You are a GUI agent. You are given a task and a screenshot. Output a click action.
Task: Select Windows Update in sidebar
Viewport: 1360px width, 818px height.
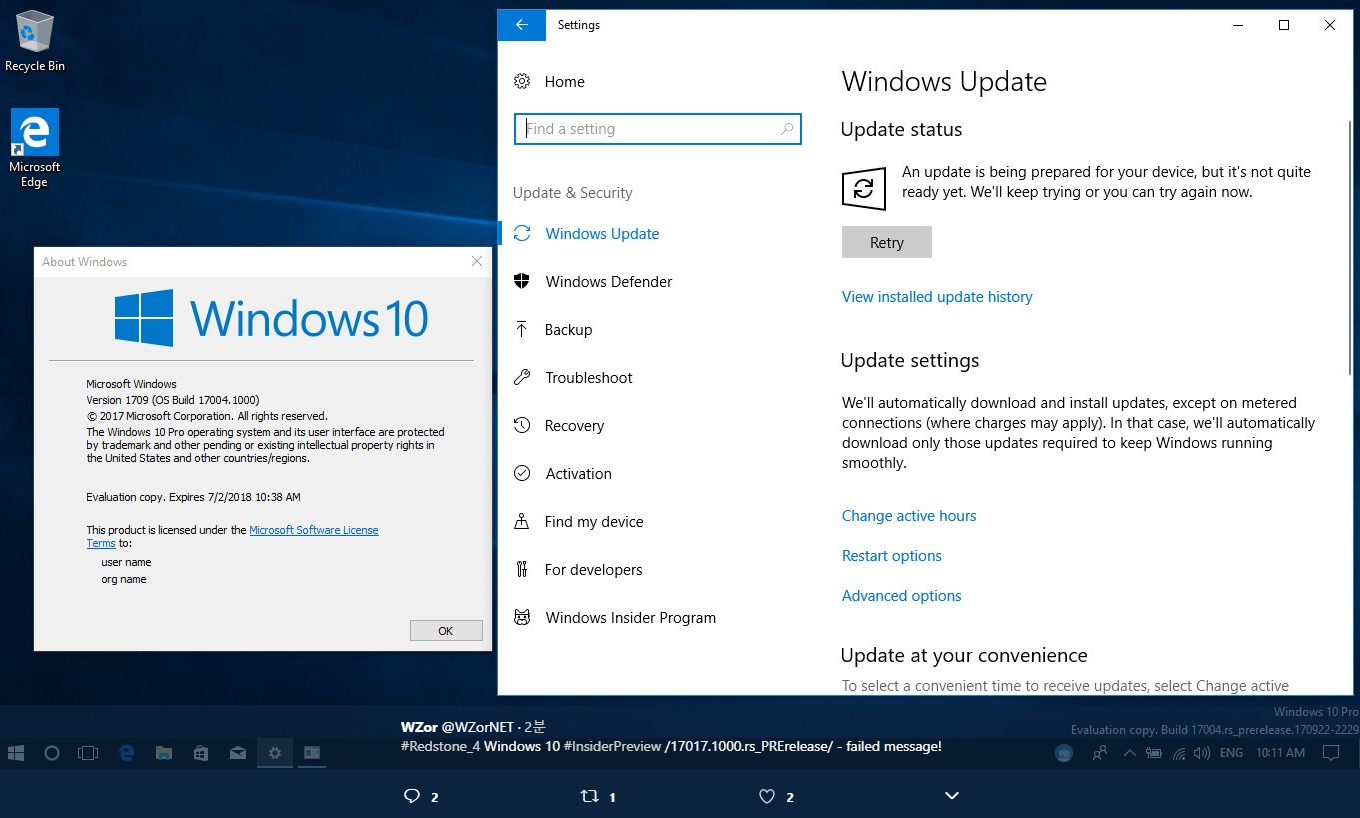586,234
